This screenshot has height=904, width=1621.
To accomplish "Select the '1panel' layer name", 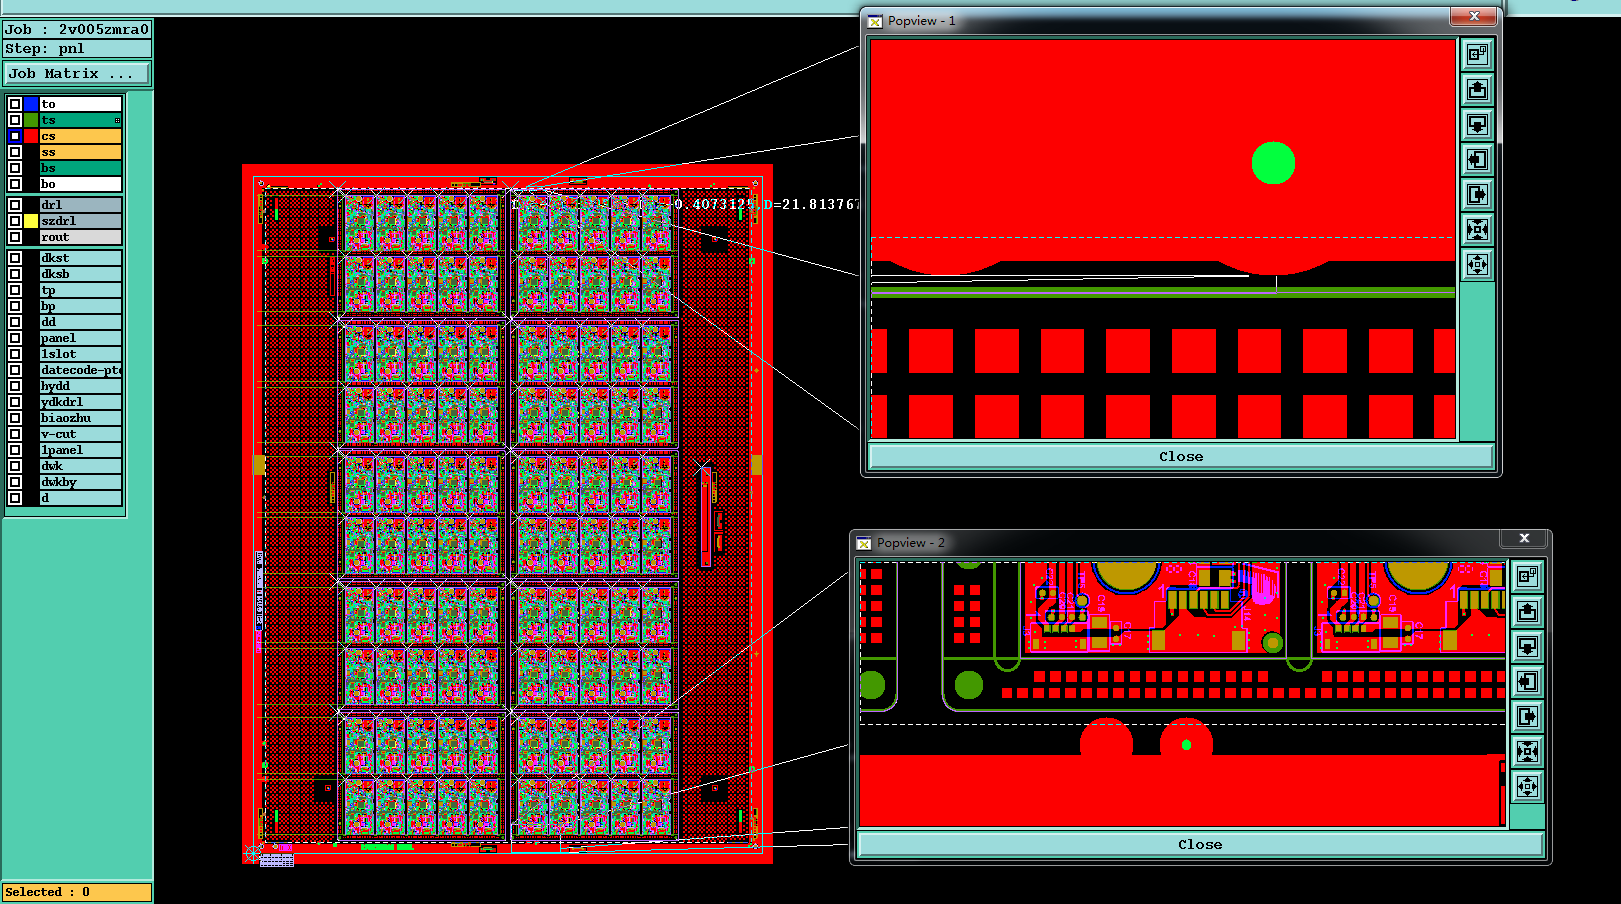I will click(81, 450).
